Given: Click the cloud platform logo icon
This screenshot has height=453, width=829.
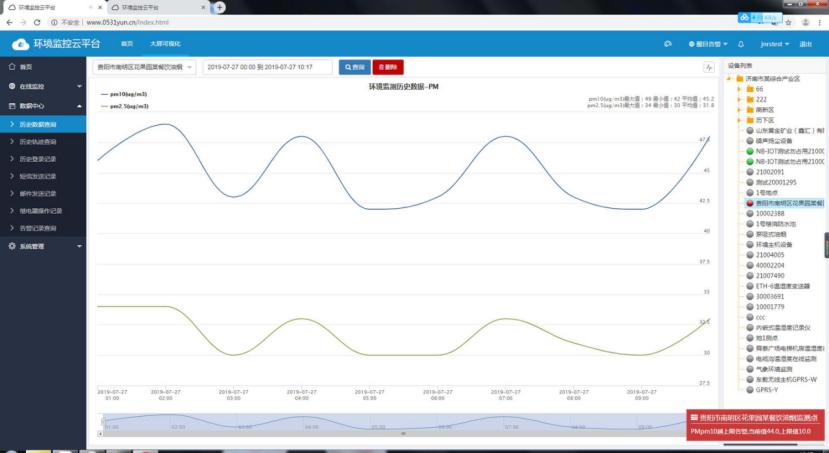Looking at the screenshot, I should click(x=21, y=45).
